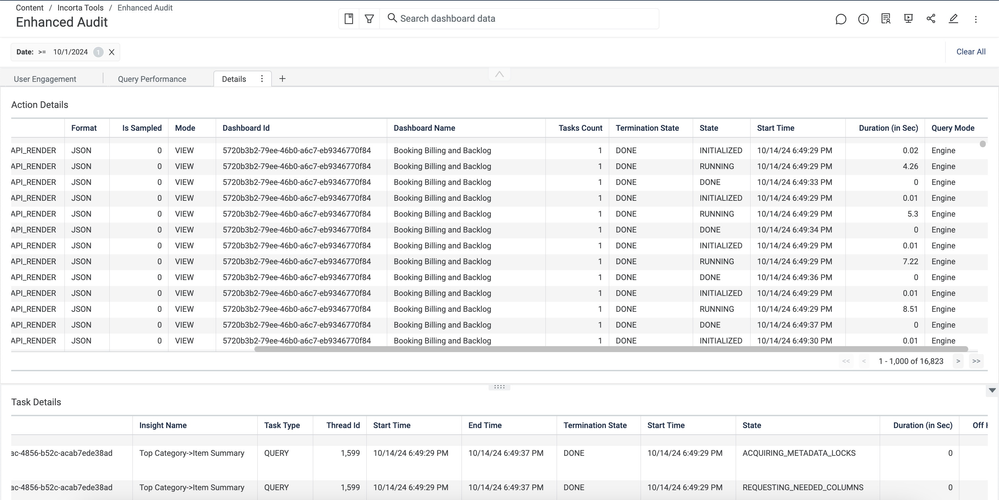
Task: Collapse the filter bar chevron
Action: pyautogui.click(x=500, y=74)
